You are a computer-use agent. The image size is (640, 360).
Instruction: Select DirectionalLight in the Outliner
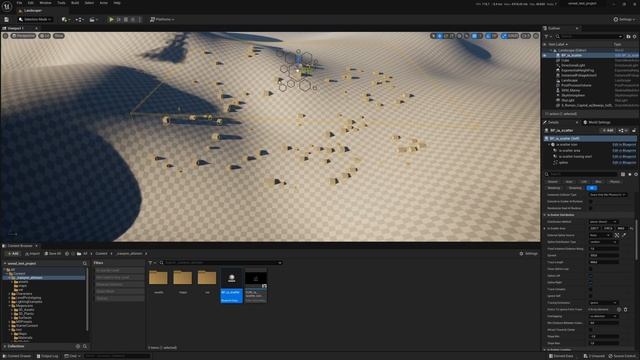[573, 65]
